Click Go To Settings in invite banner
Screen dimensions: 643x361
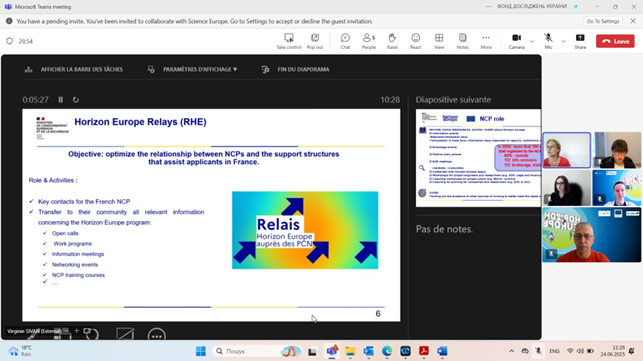pos(603,21)
